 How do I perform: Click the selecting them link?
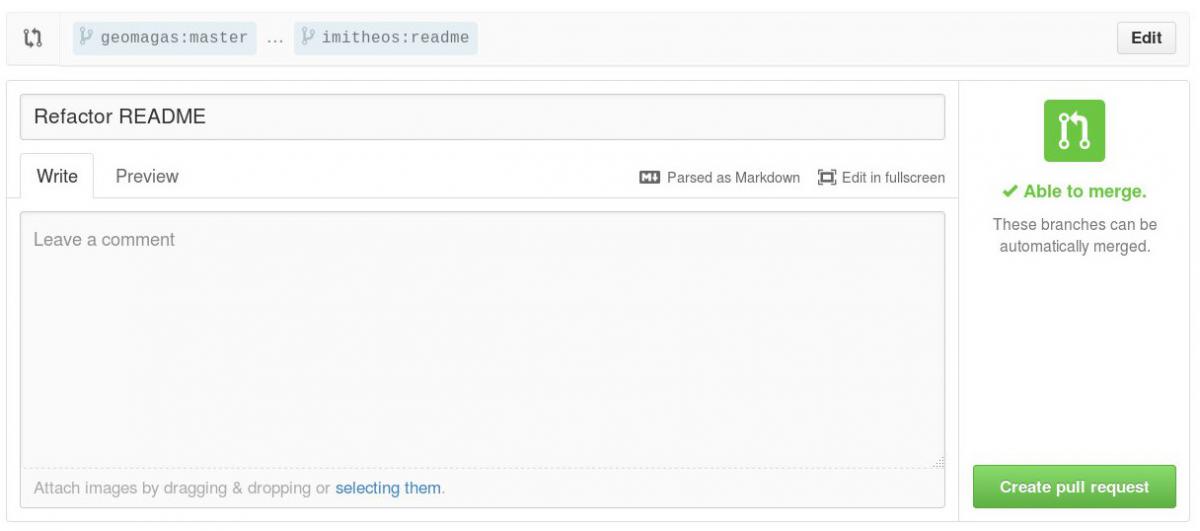(x=388, y=488)
